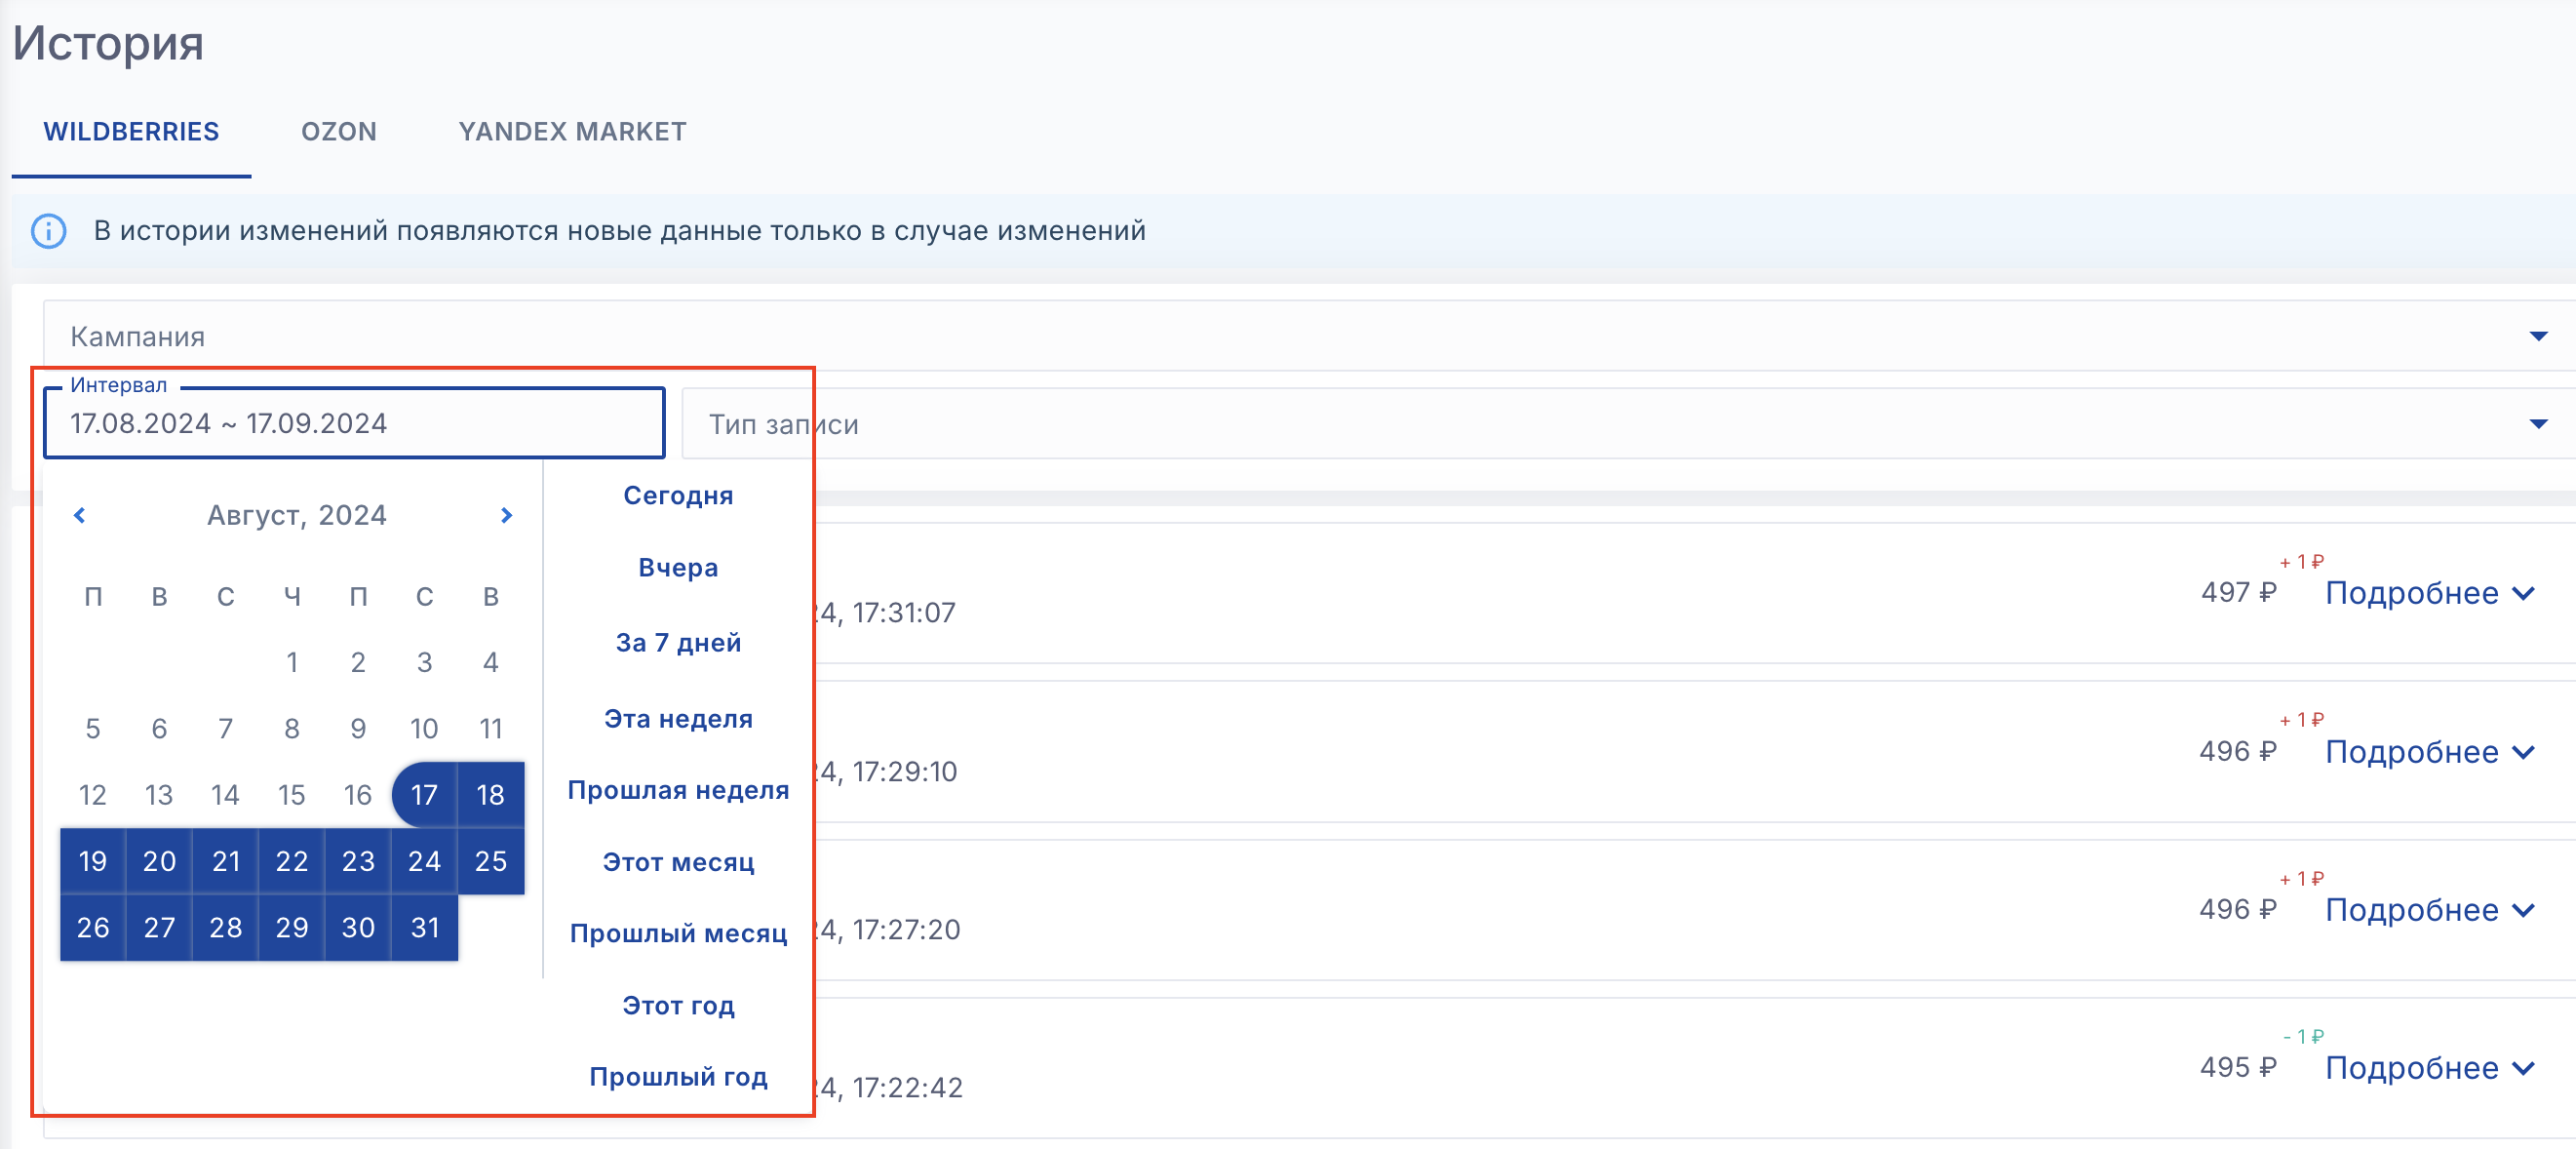This screenshot has height=1149, width=2576.
Task: Pick the Этот год preset
Action: coord(678,1006)
